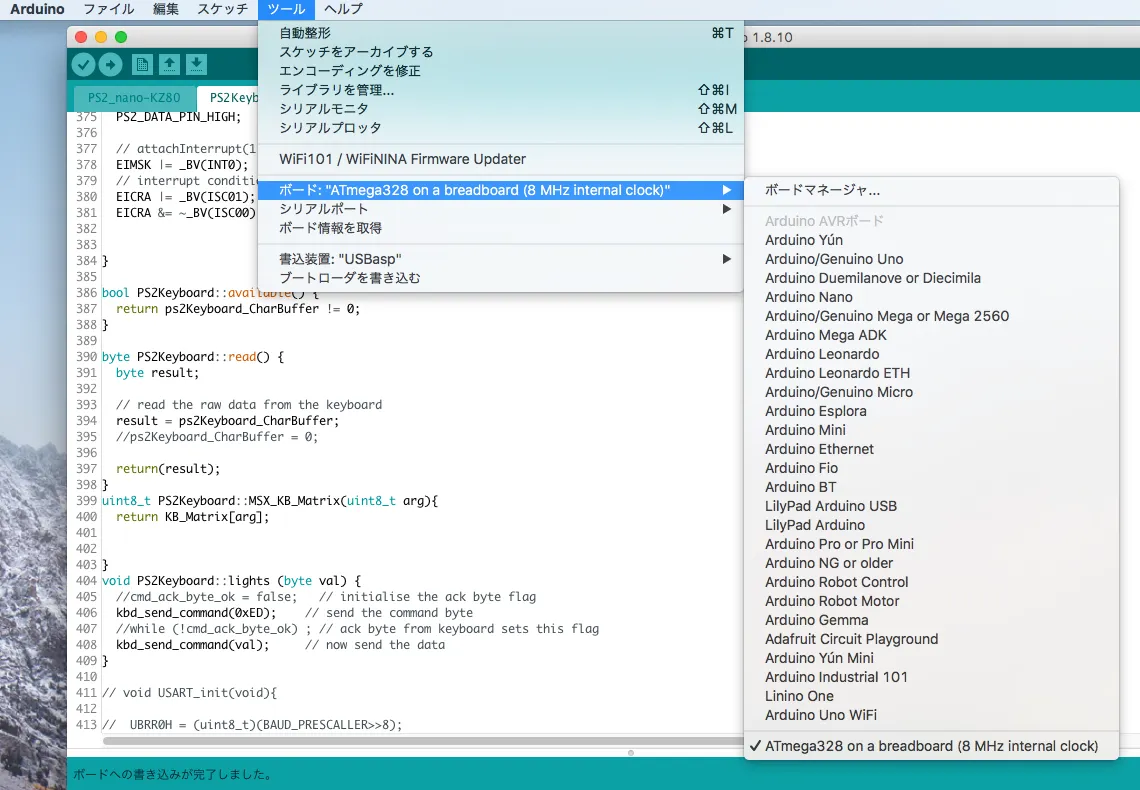Screen dimensions: 1140x790
Task: Open the 編集 menu
Action: point(166,9)
